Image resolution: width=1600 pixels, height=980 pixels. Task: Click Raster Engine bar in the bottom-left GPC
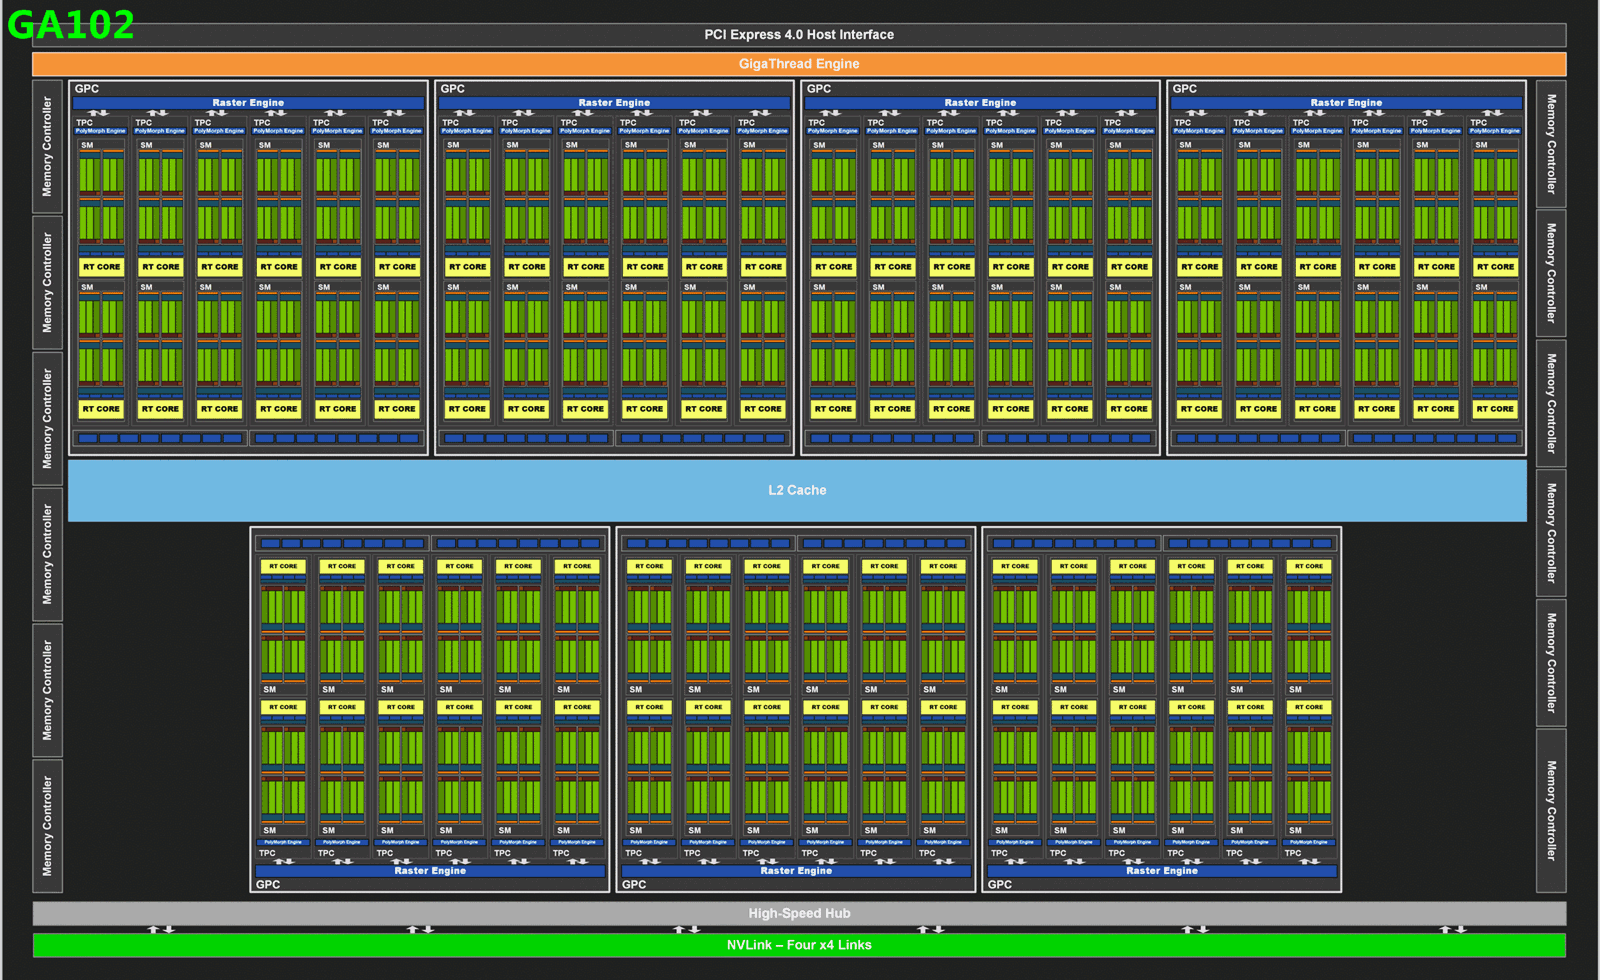coord(430,871)
